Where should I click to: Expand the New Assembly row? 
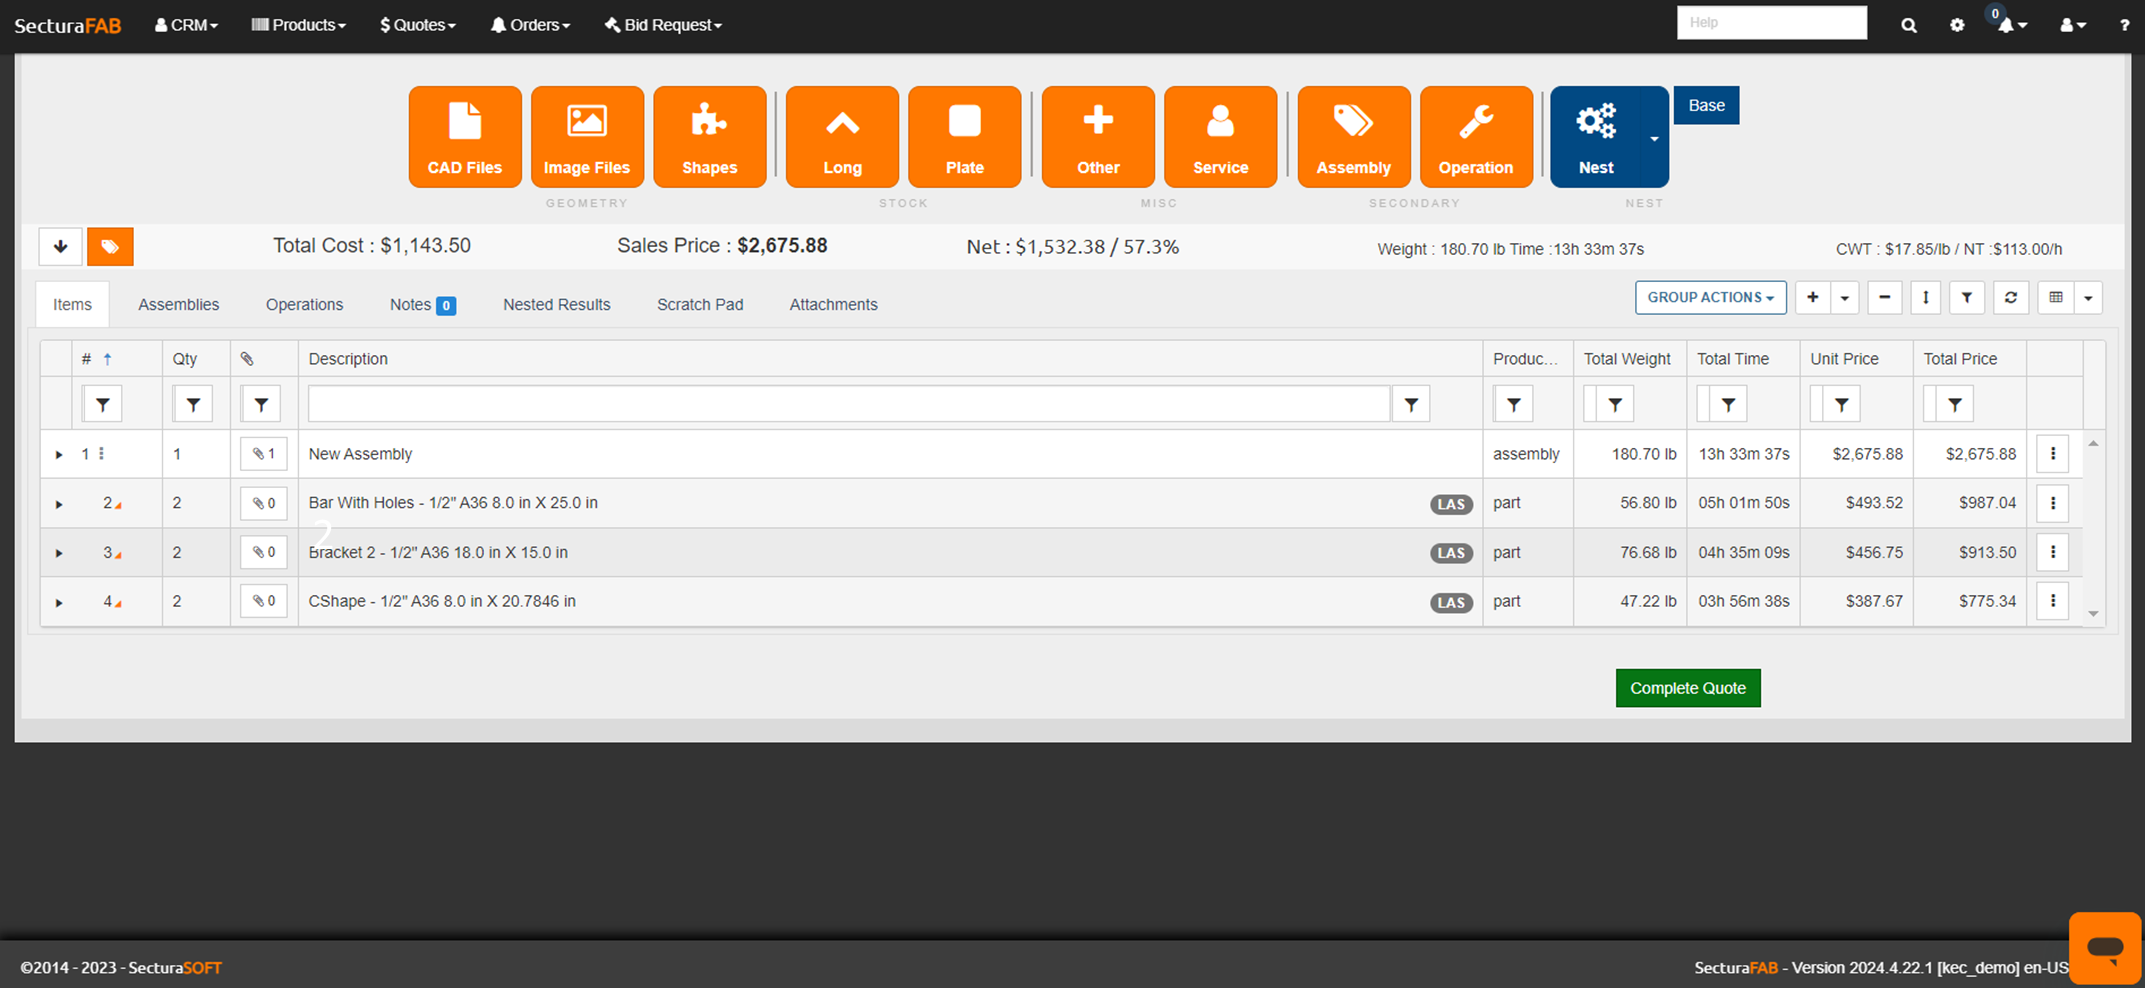tap(59, 455)
